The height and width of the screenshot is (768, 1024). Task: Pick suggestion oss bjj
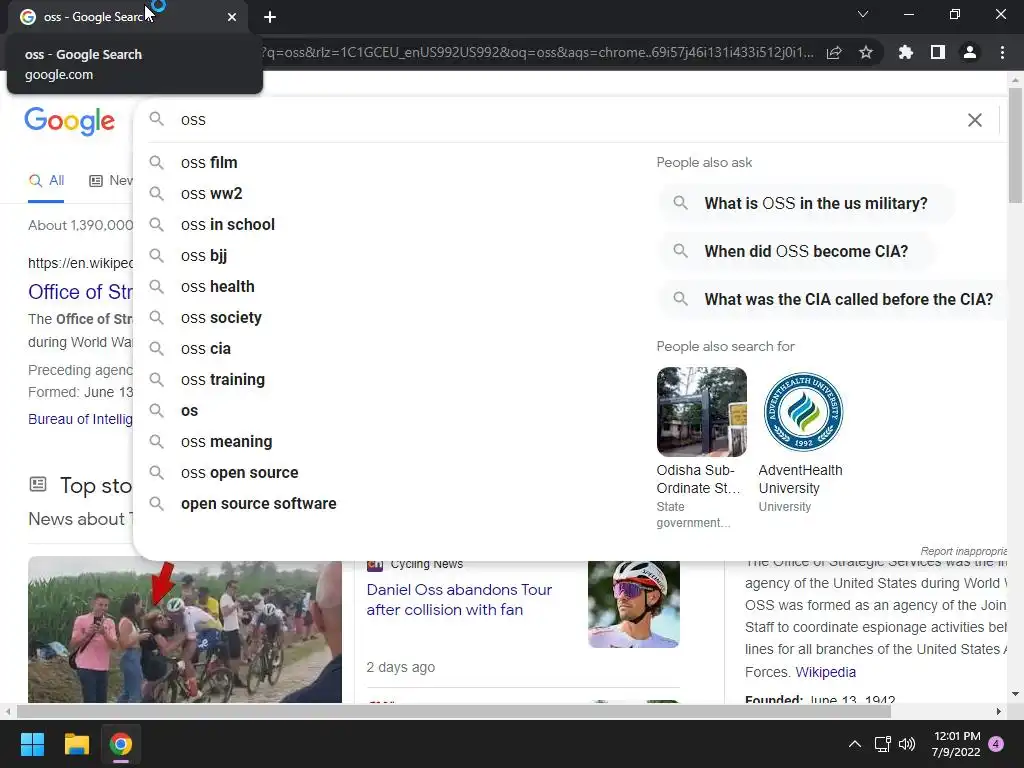(392, 256)
